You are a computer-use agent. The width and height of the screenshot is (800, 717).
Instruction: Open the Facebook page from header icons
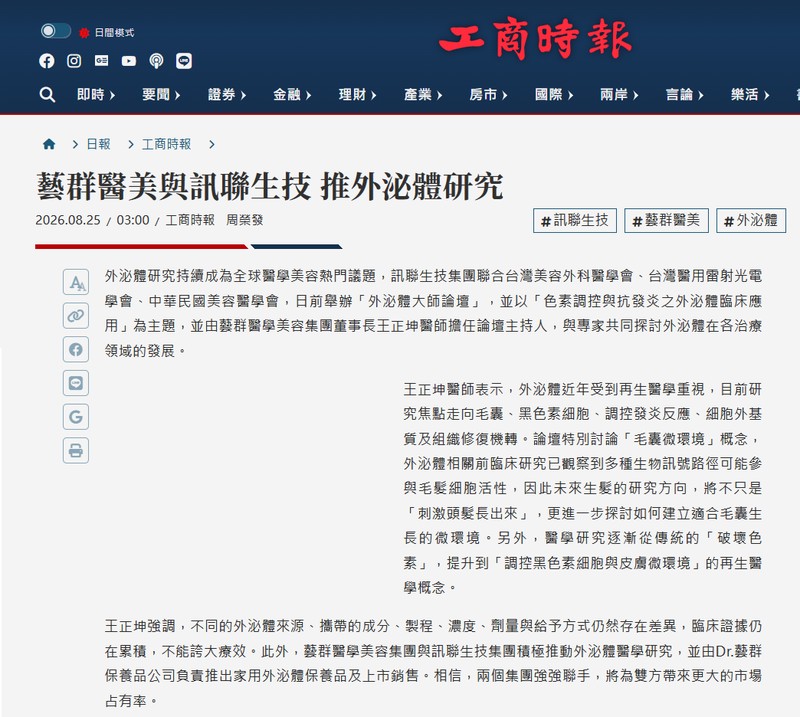pyautogui.click(x=46, y=61)
